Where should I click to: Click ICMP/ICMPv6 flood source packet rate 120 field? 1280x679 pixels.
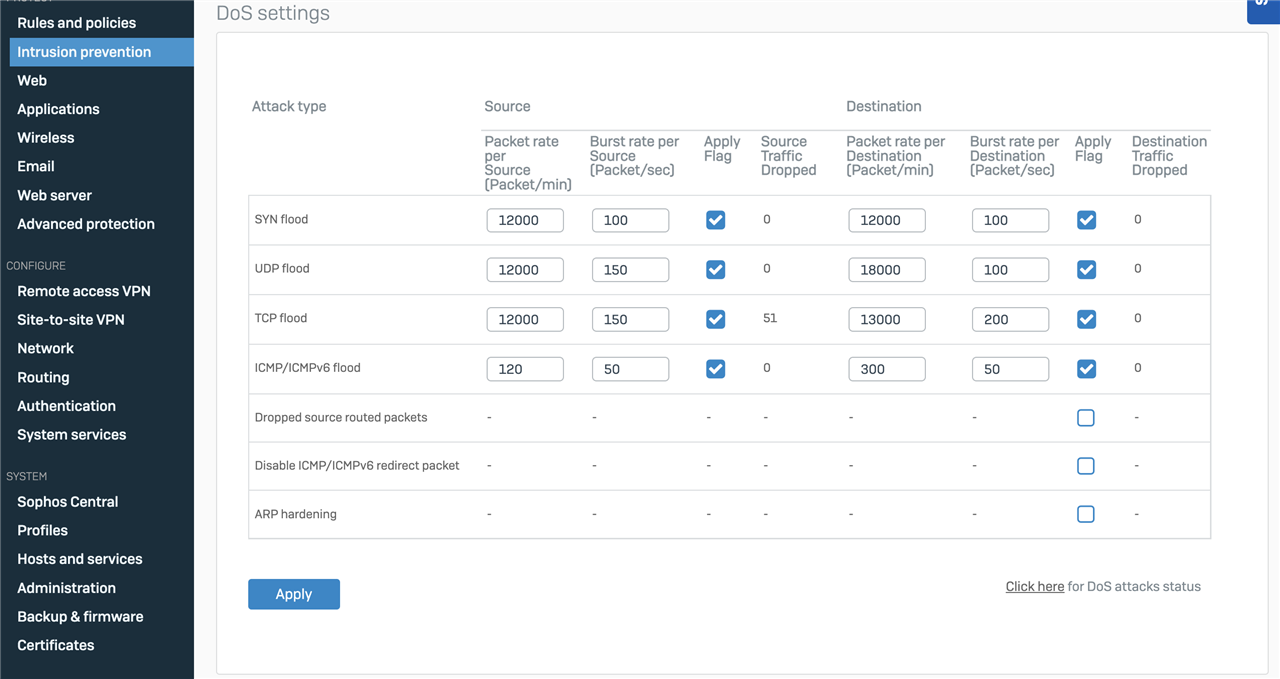pos(525,369)
